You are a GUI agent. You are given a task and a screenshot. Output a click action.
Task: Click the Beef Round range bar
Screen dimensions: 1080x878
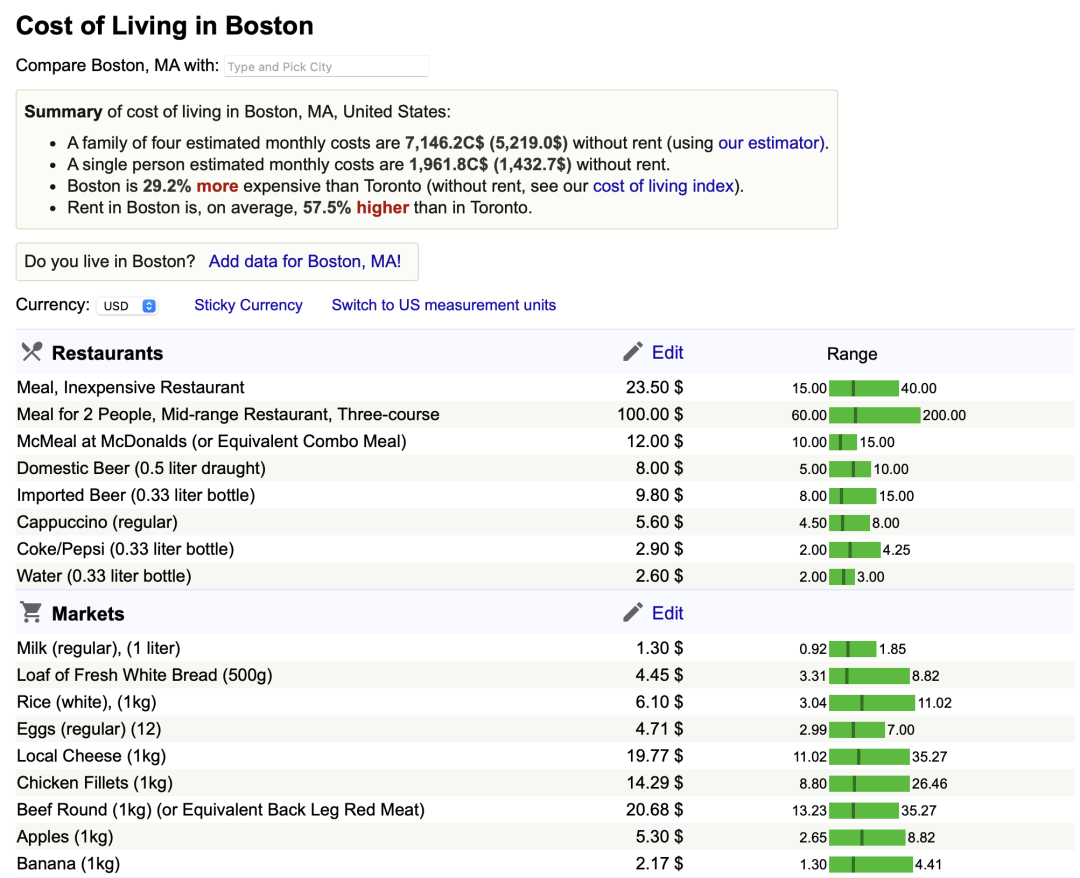[864, 810]
